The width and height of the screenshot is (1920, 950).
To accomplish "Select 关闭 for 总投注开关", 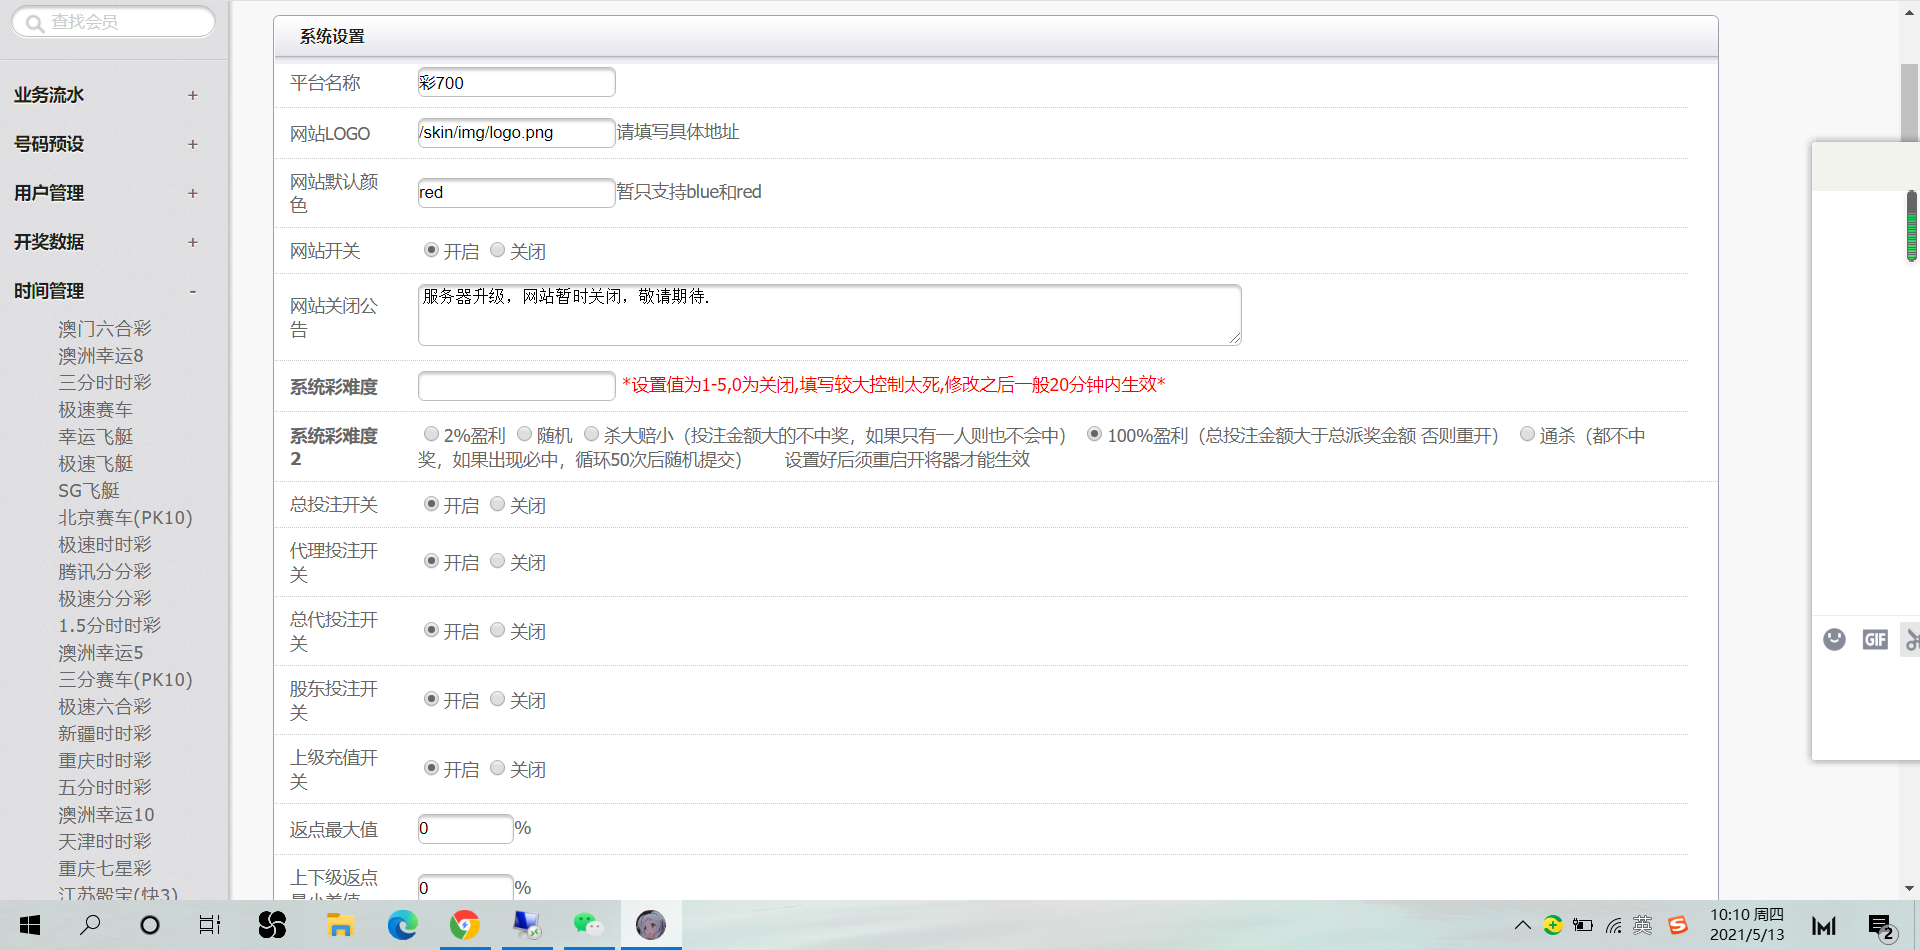I will [x=497, y=504].
